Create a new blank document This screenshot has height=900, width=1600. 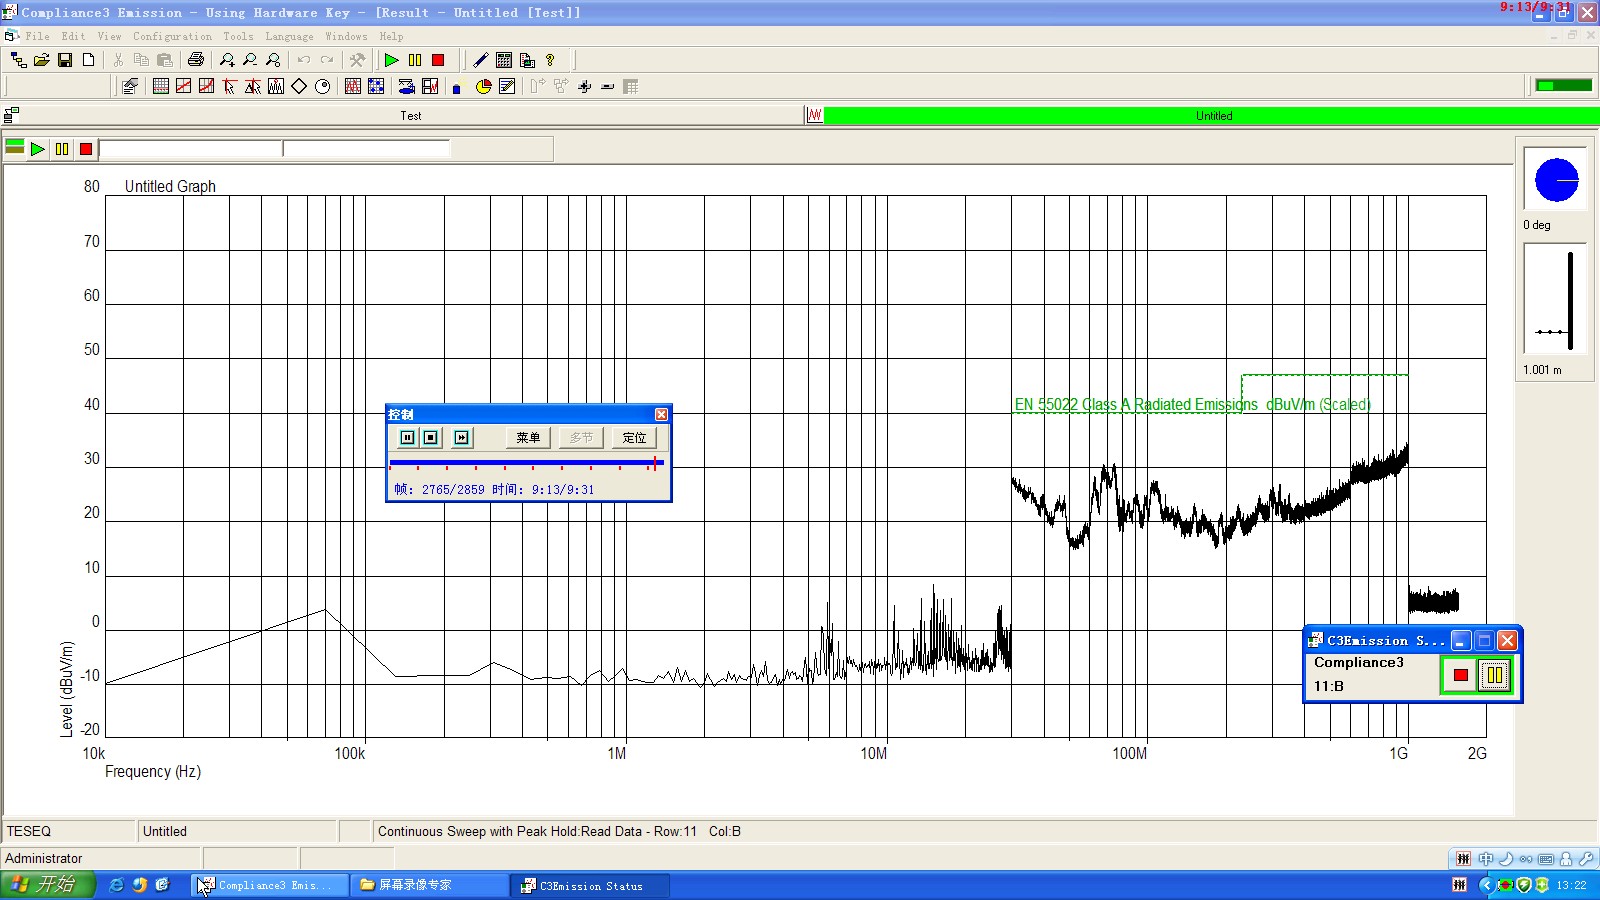[x=88, y=60]
